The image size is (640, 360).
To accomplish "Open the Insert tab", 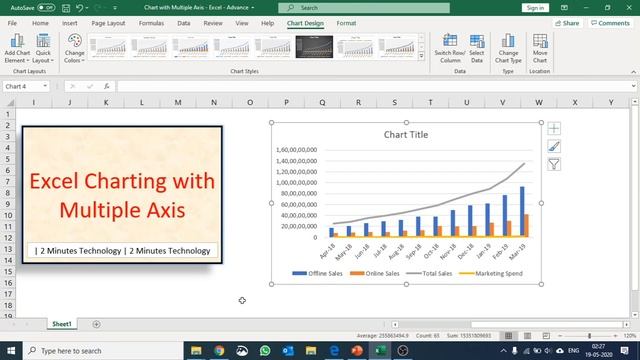I will pos(70,23).
